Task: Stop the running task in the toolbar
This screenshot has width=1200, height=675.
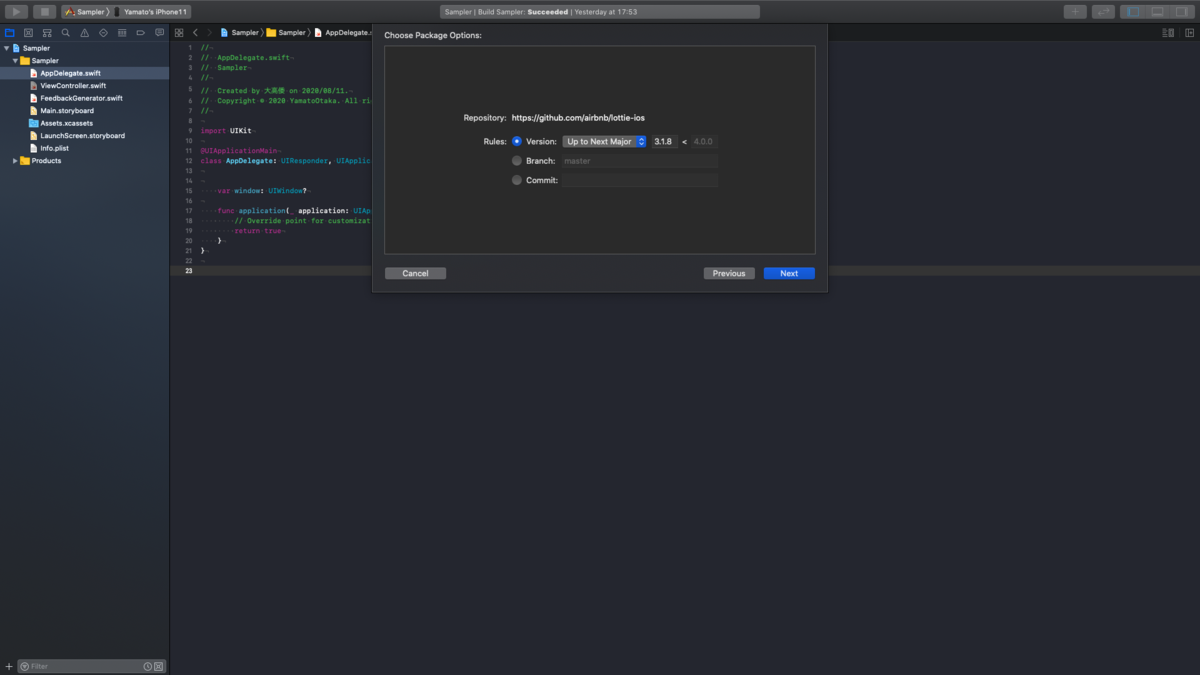Action: pos(44,12)
